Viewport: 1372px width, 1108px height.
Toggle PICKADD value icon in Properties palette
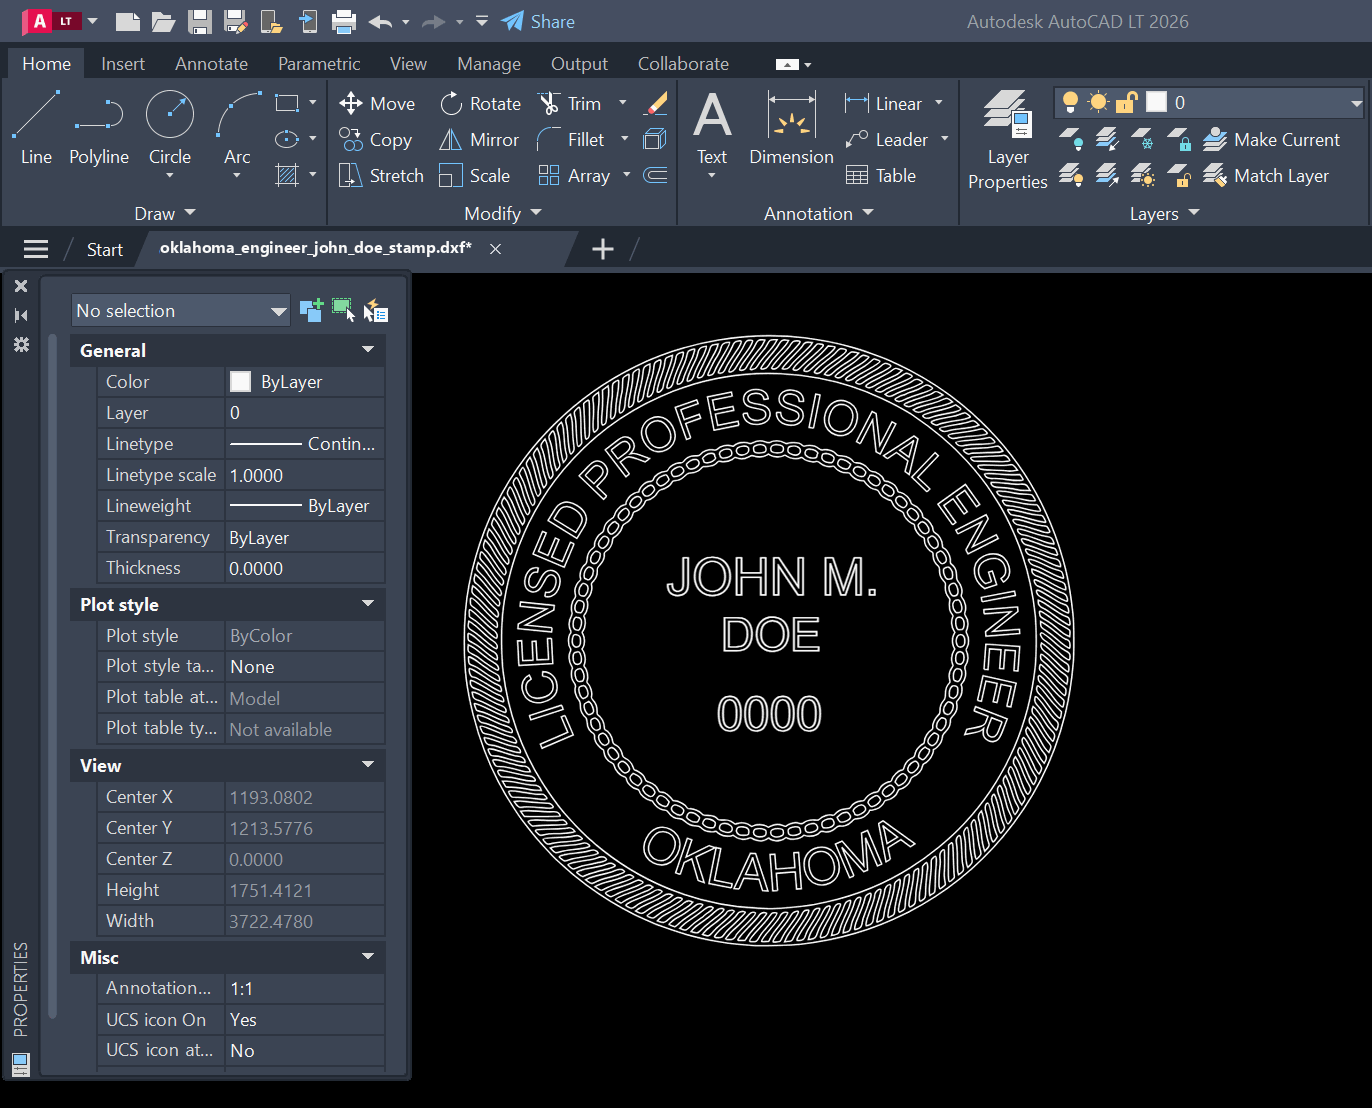311,310
